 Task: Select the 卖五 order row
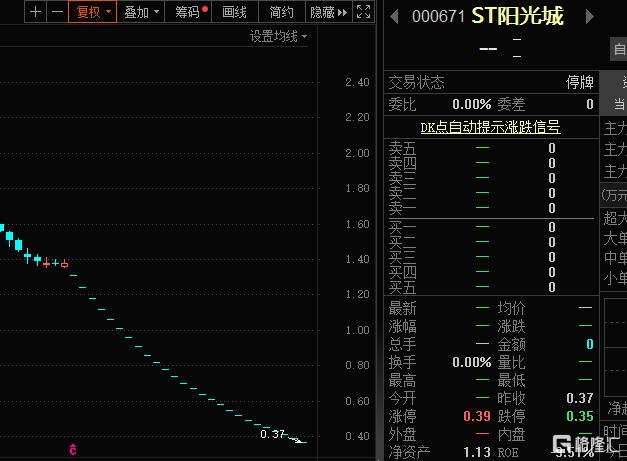[491, 148]
